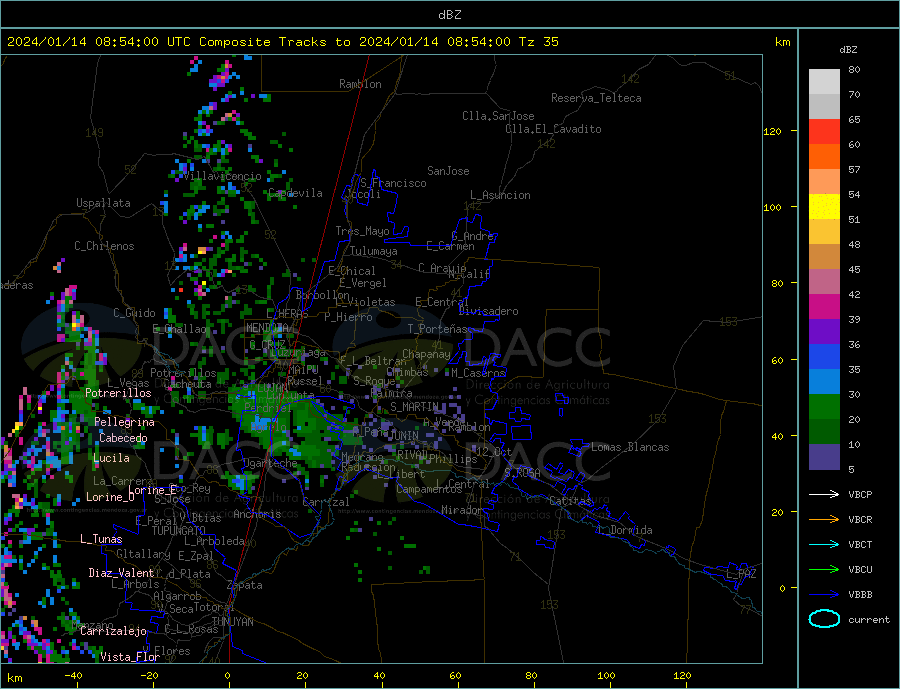The width and height of the screenshot is (900, 689).
Task: Click the Uspallata map label
Action: click(x=103, y=203)
